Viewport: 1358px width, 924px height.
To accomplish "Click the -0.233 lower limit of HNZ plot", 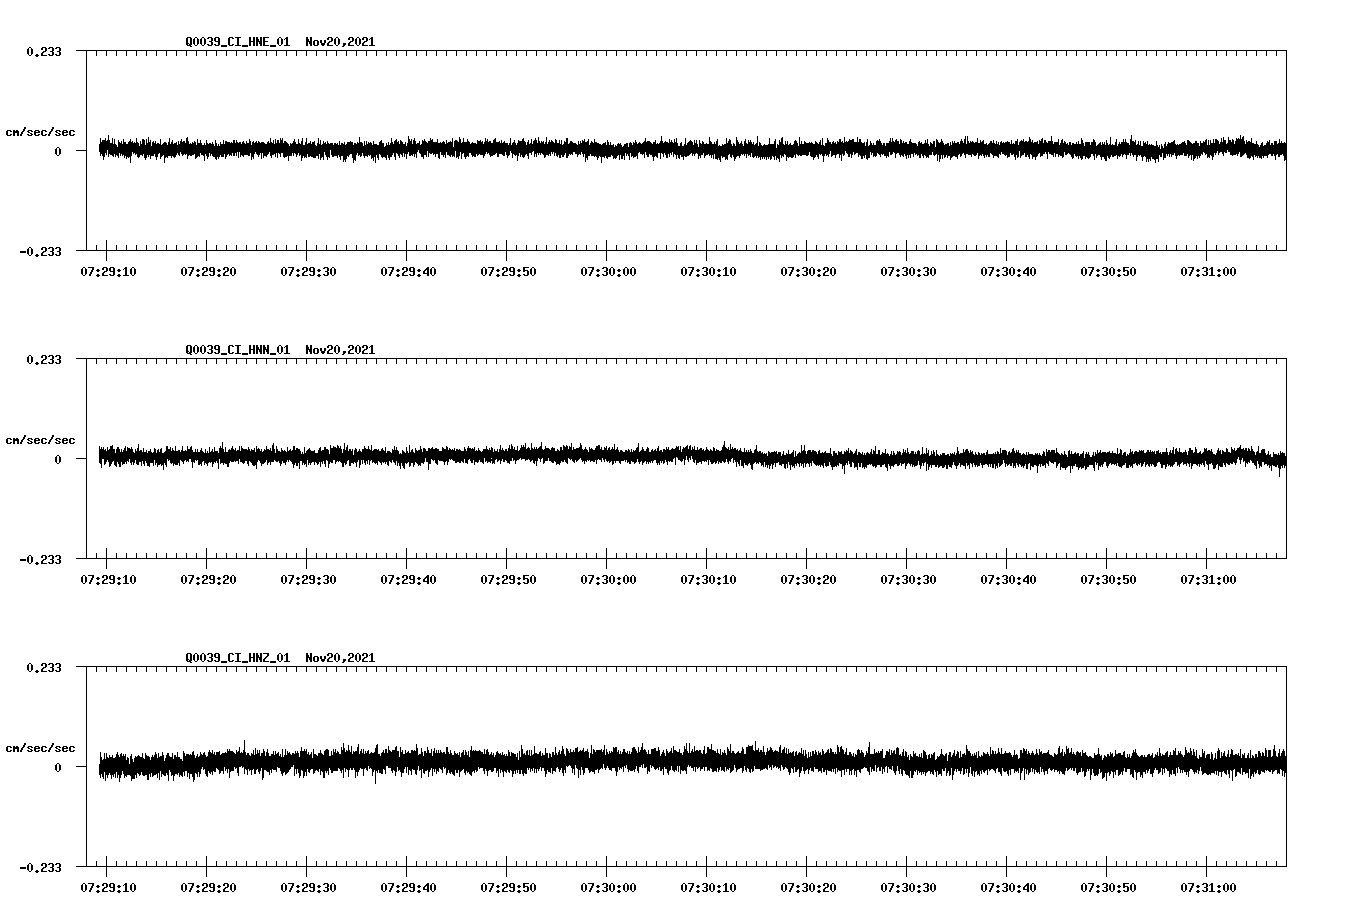I will (40, 867).
